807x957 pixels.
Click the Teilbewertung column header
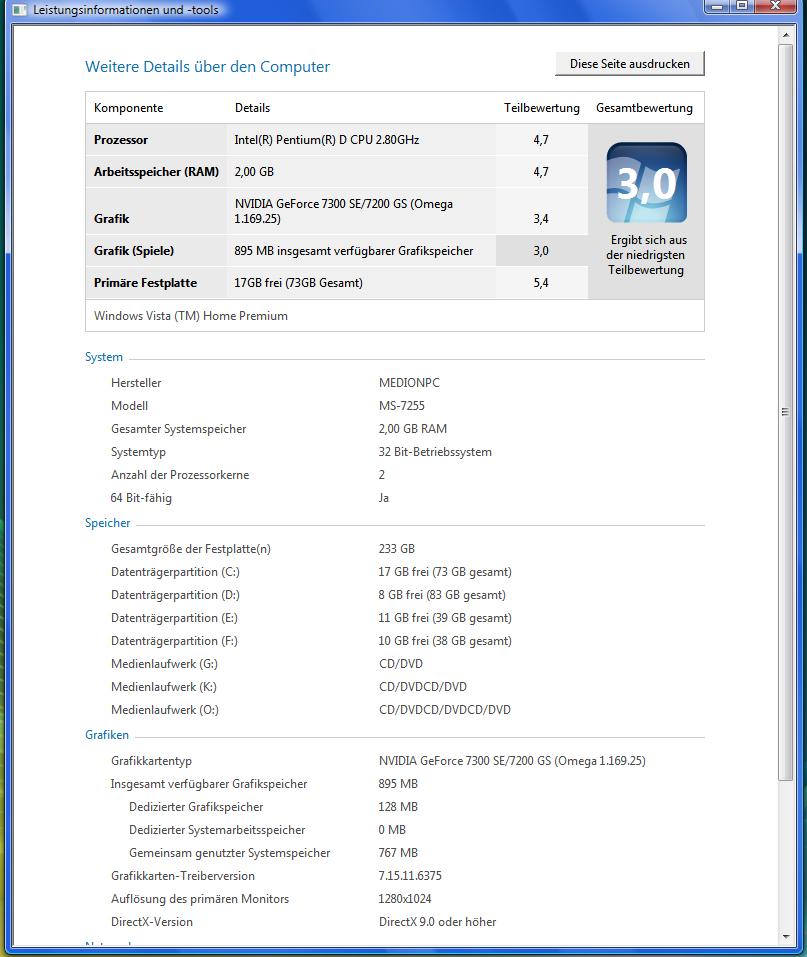(541, 108)
